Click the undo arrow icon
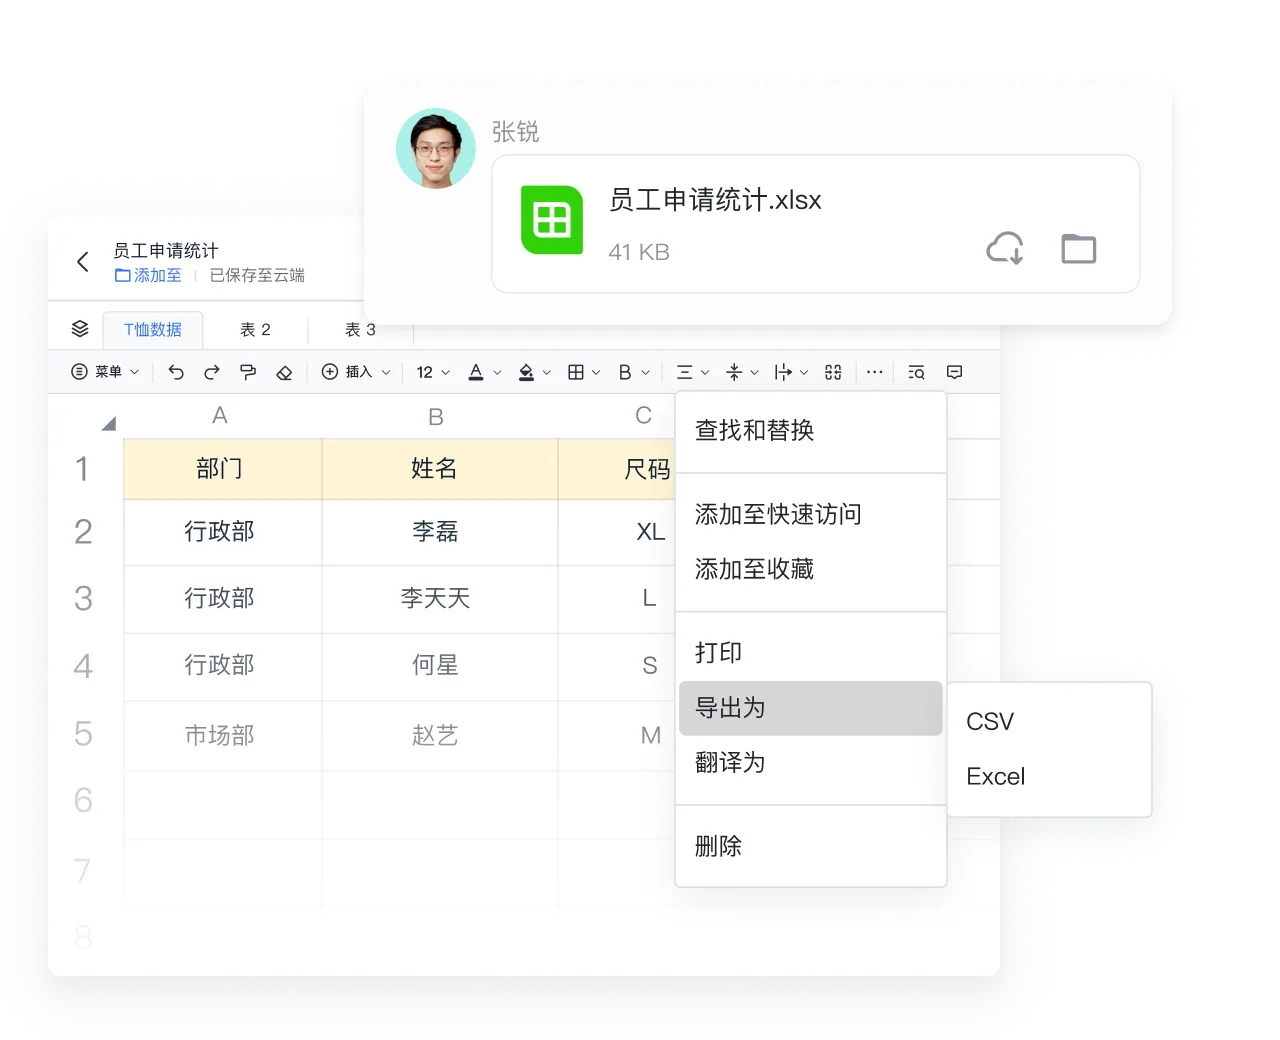Screen dimensions: 1280x1040 click(x=176, y=372)
